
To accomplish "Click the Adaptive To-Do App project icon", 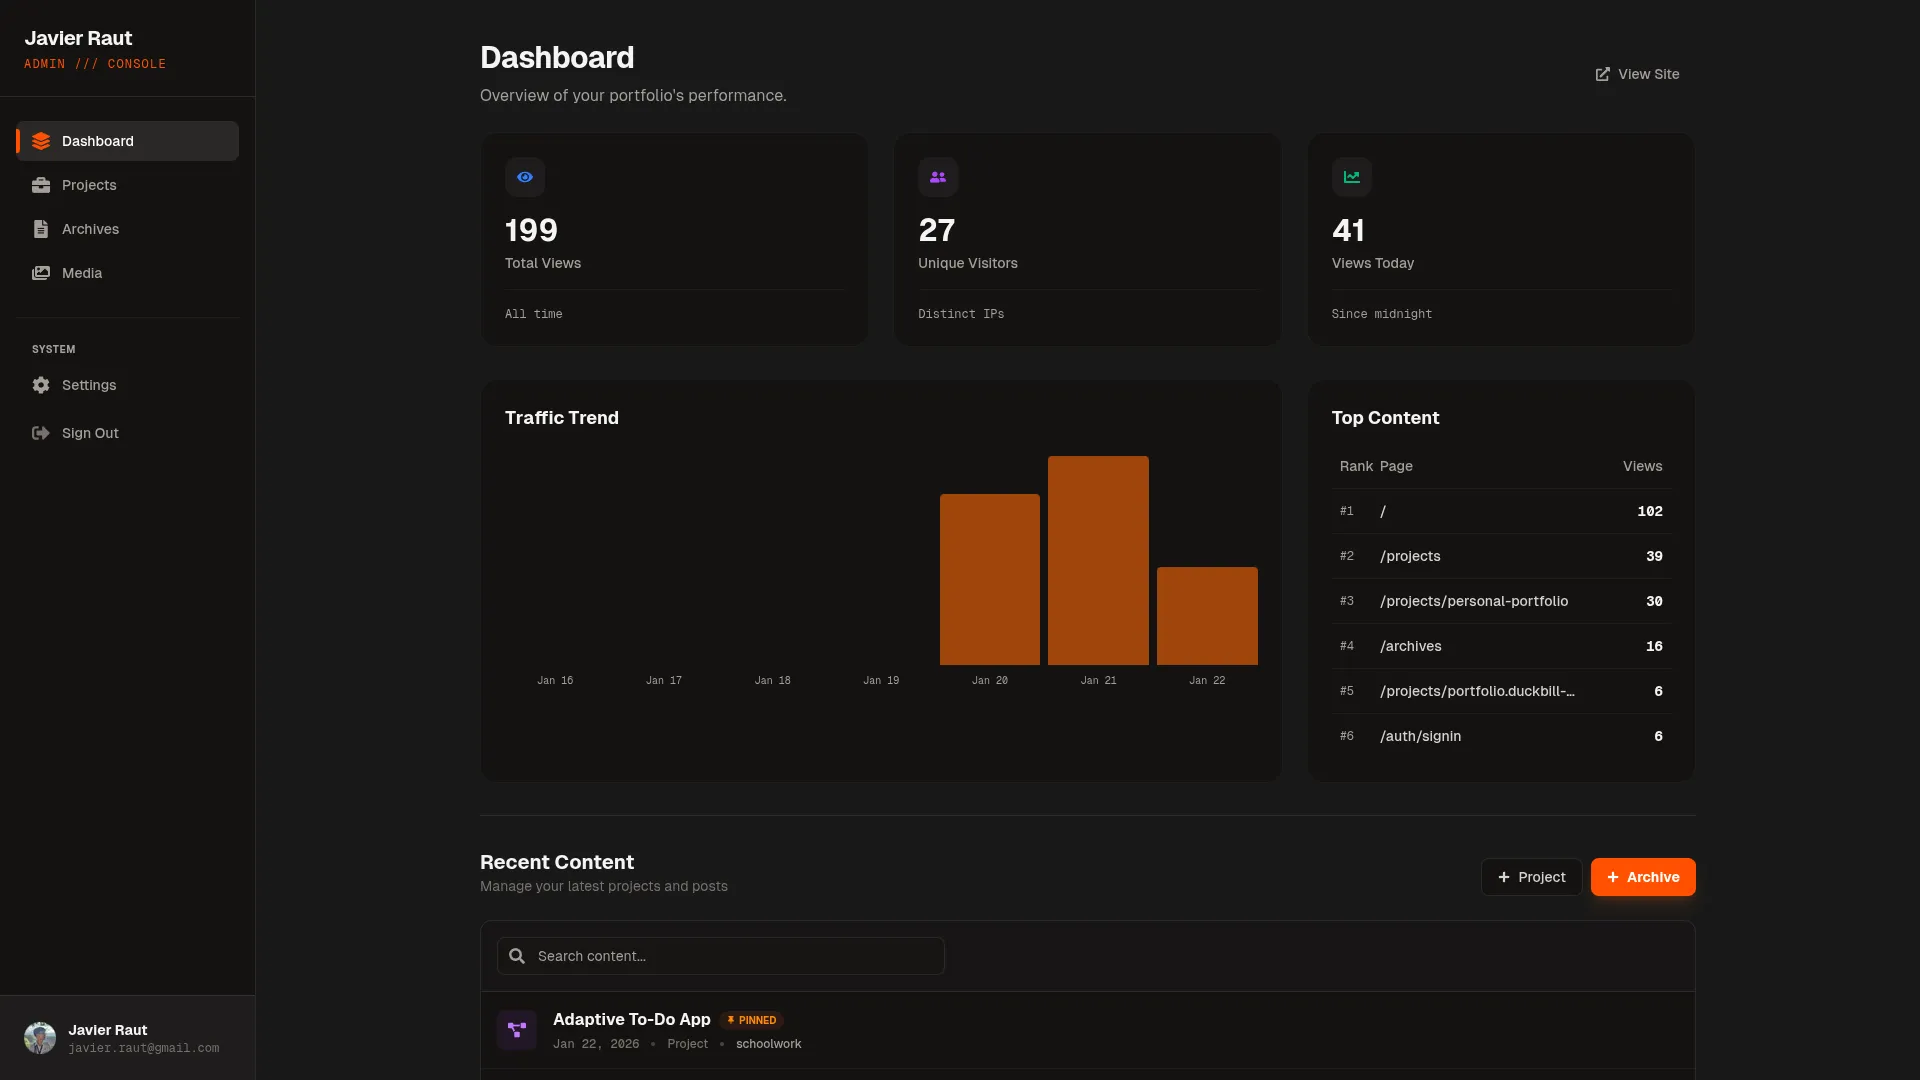I will pyautogui.click(x=517, y=1030).
